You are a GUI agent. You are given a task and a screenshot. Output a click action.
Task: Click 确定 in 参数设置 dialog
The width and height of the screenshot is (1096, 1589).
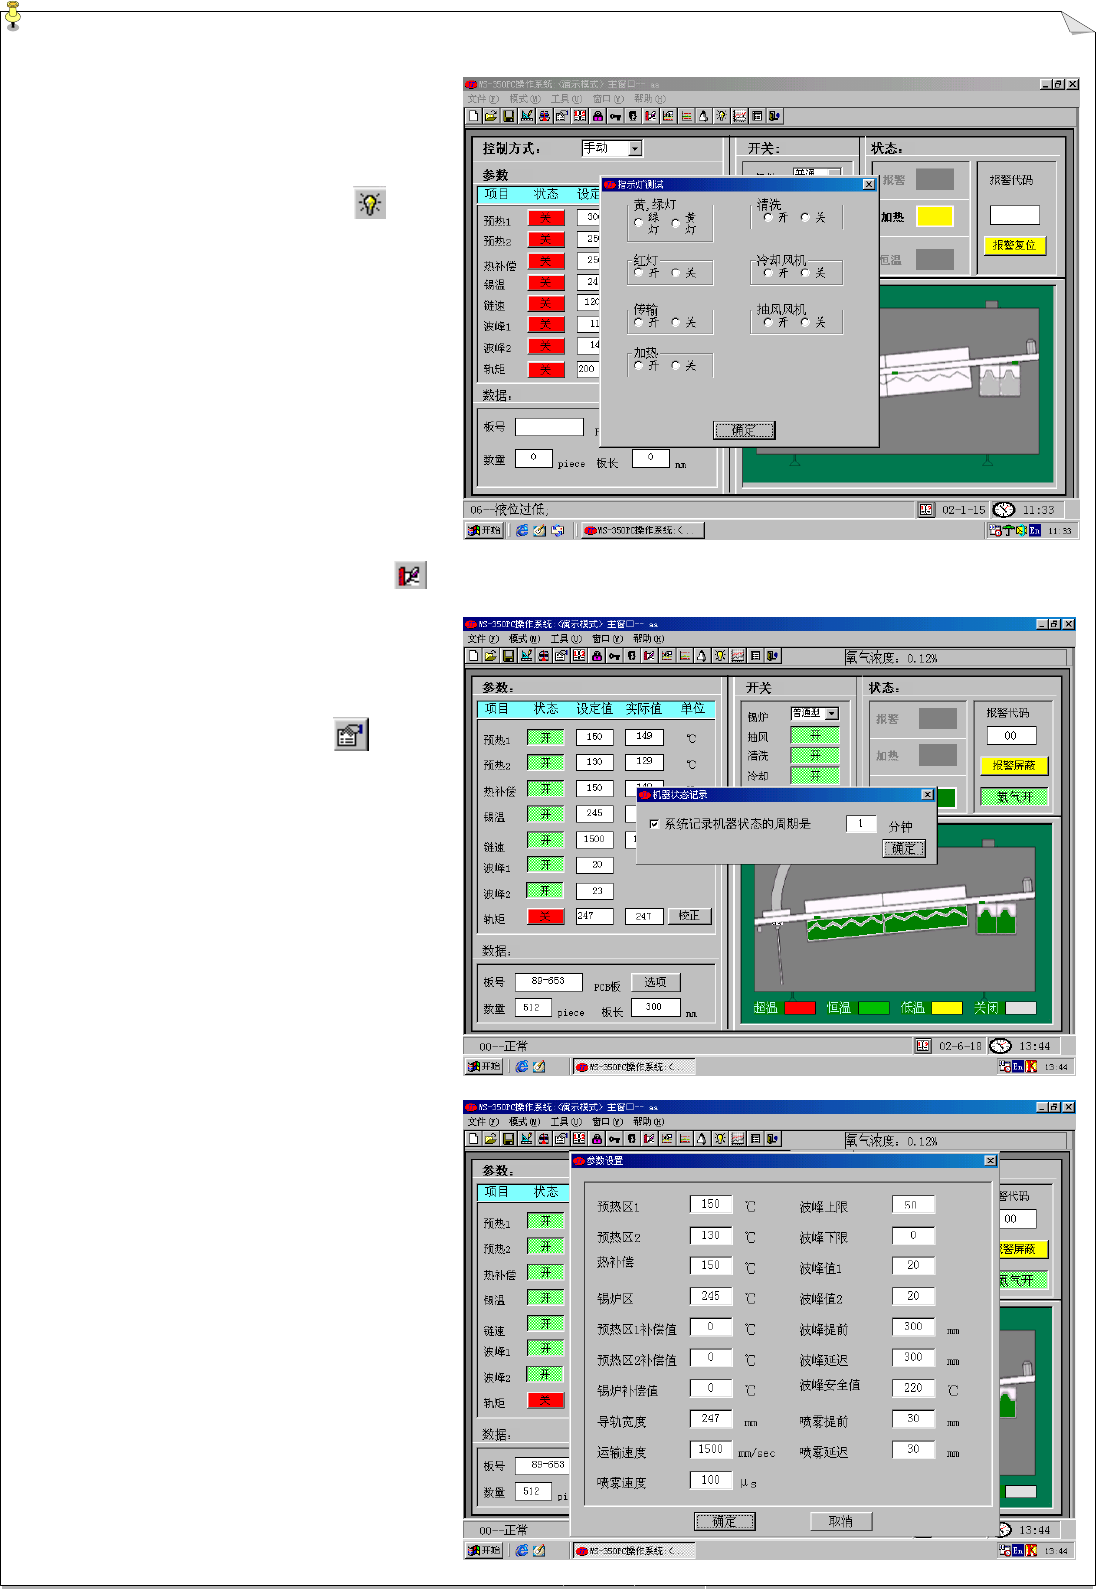[x=725, y=1521]
